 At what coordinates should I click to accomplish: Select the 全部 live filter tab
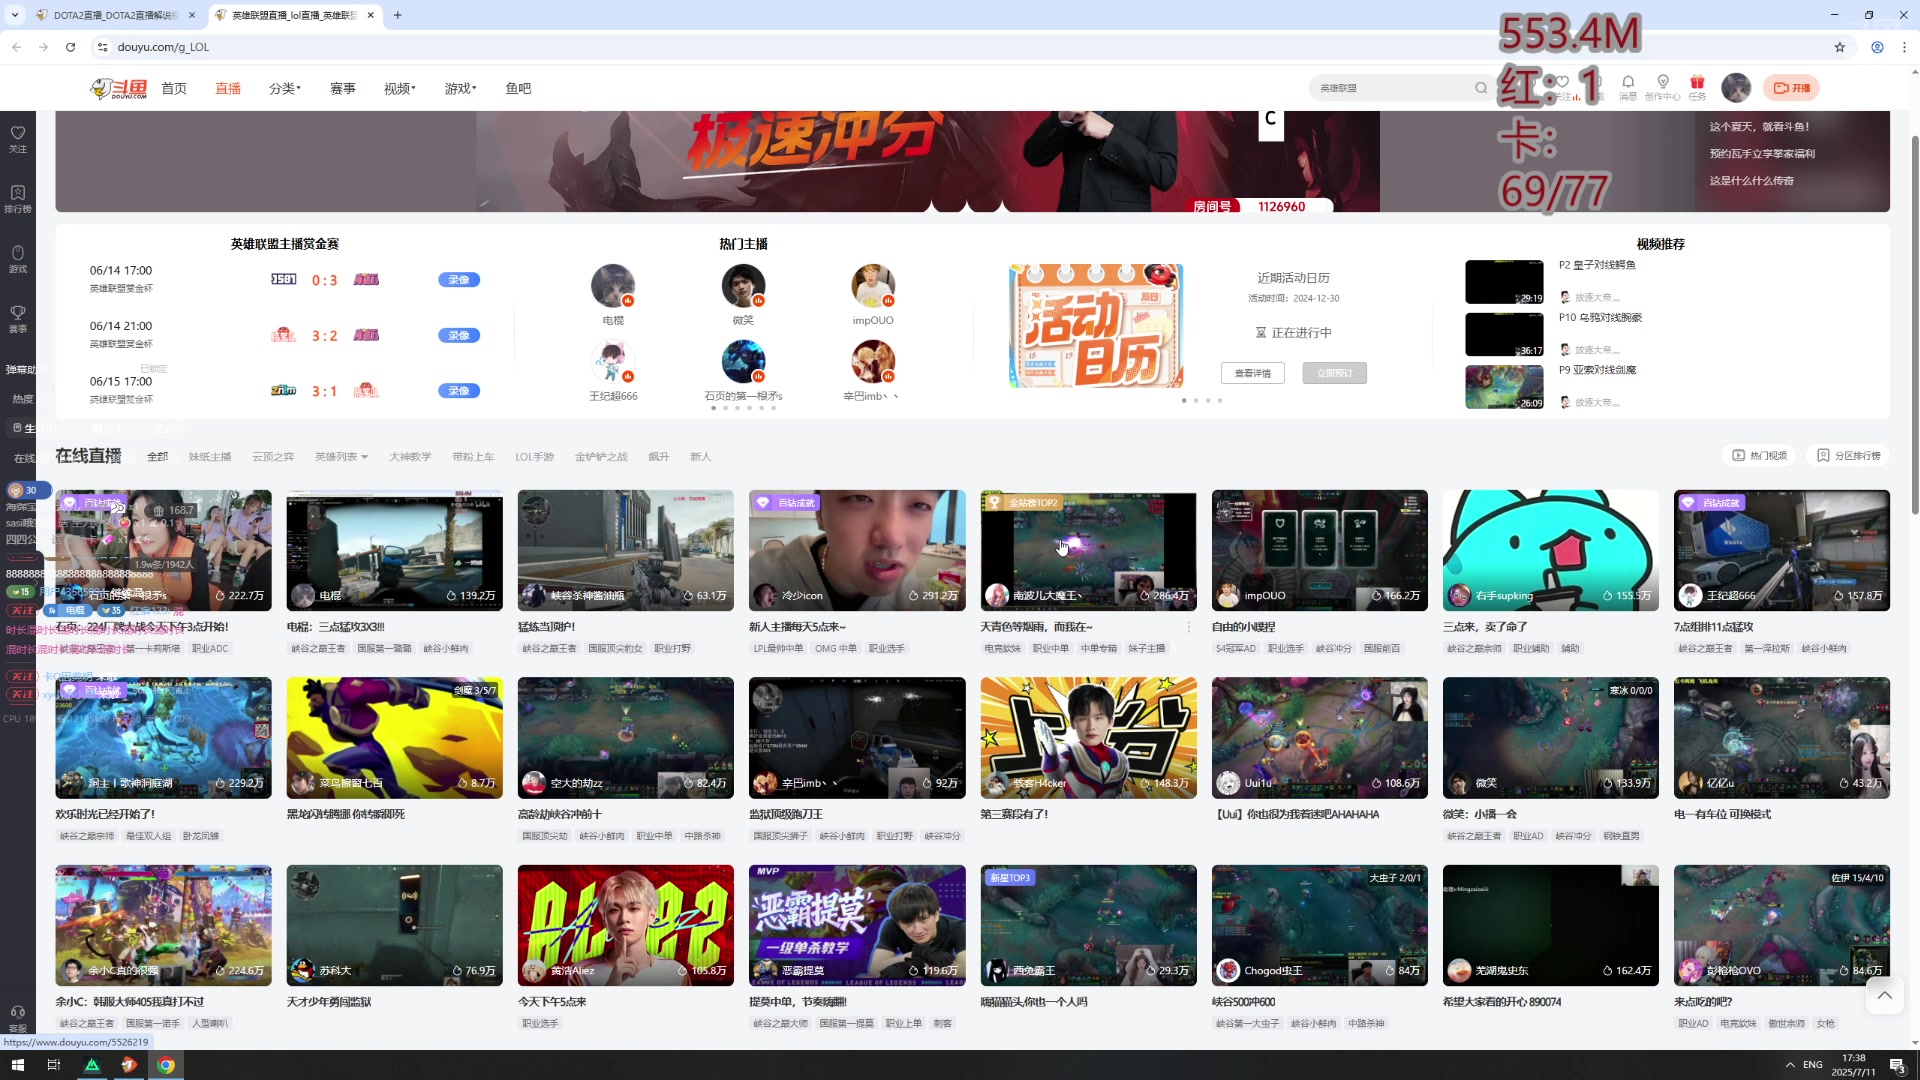(x=158, y=457)
